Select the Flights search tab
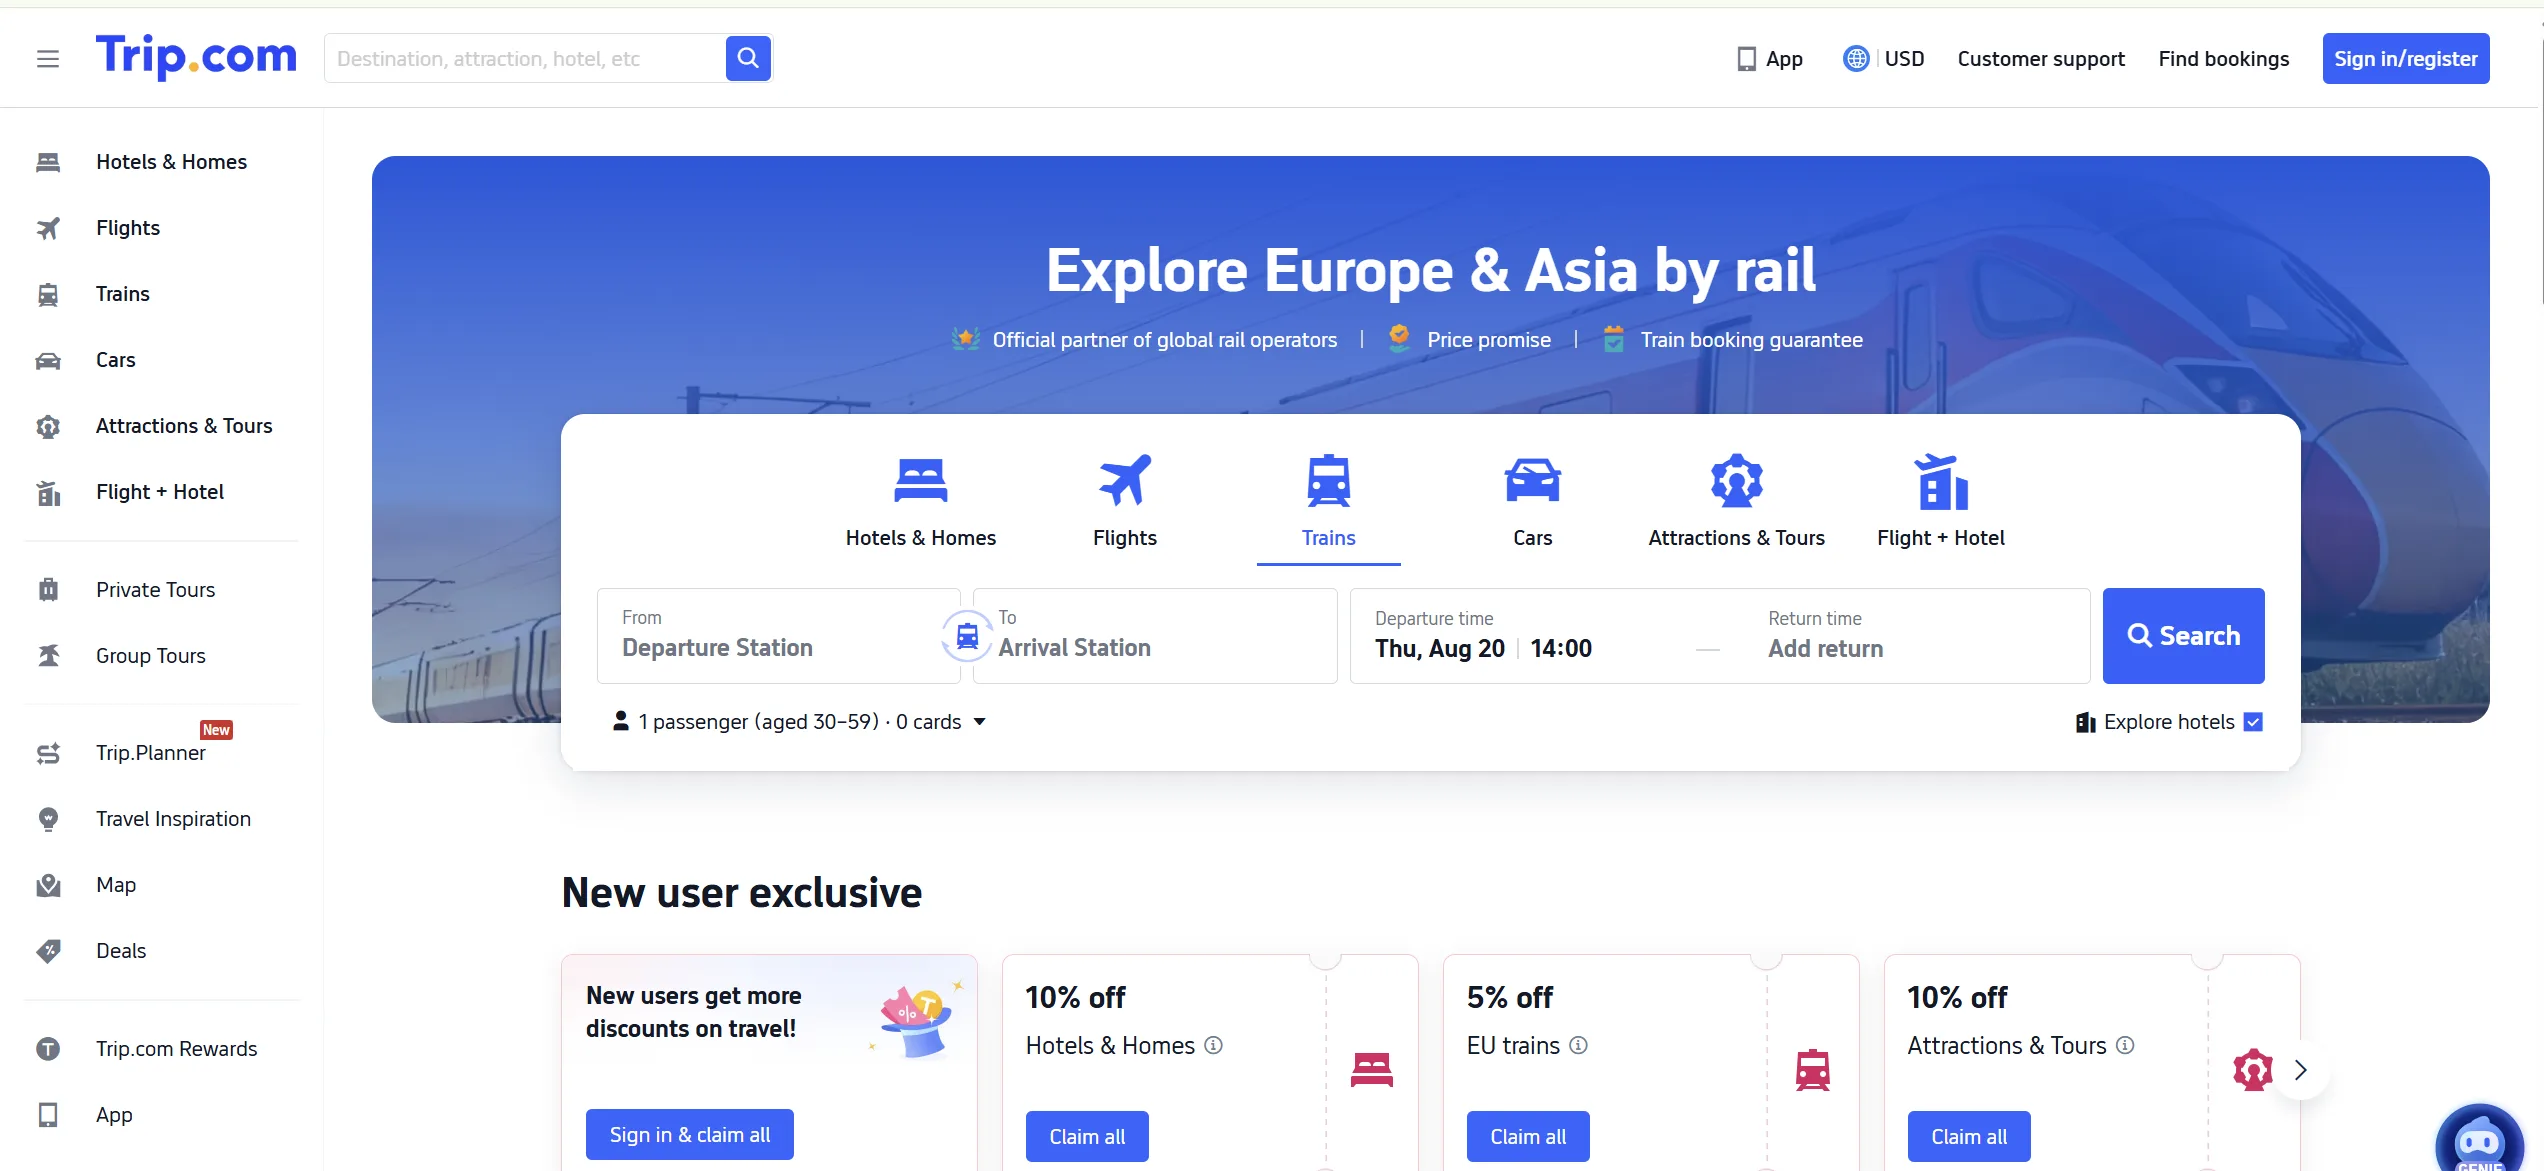 coord(1124,502)
